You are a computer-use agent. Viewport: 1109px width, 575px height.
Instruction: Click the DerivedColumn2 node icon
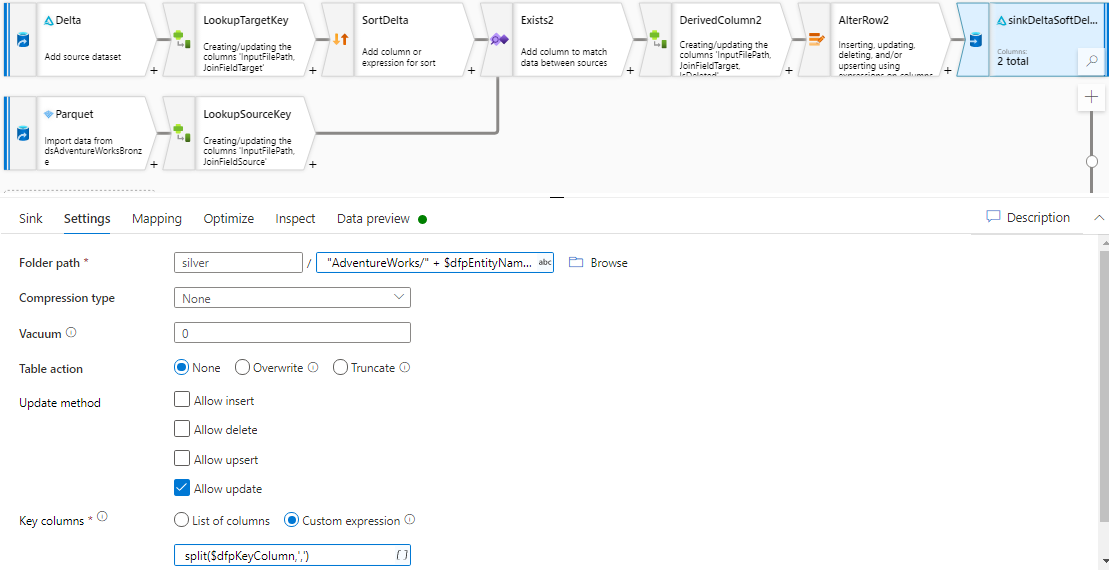tap(658, 39)
